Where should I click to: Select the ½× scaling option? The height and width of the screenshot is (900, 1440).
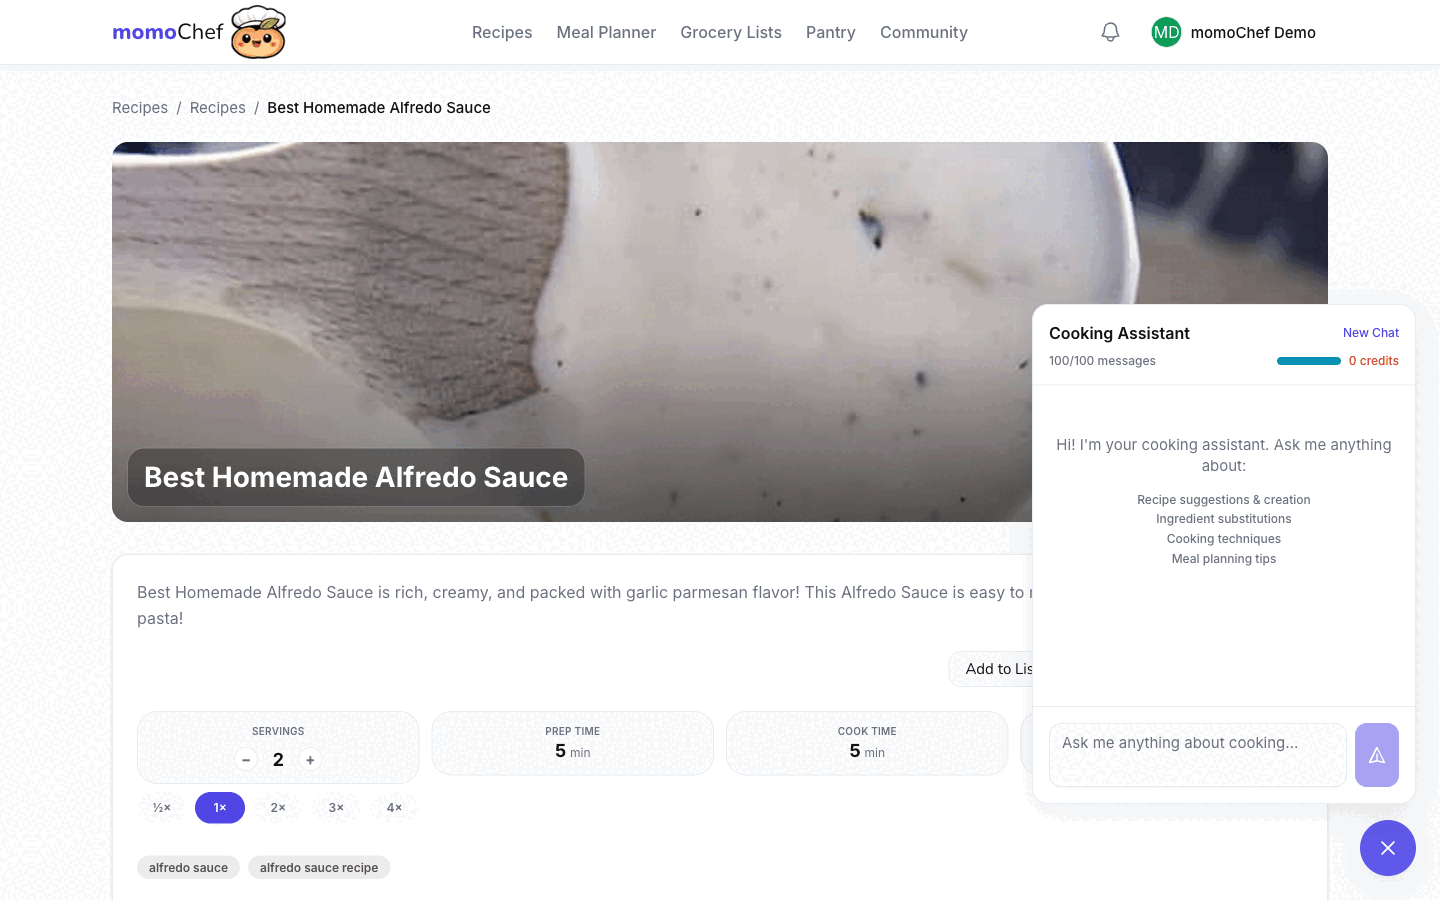[x=162, y=808]
